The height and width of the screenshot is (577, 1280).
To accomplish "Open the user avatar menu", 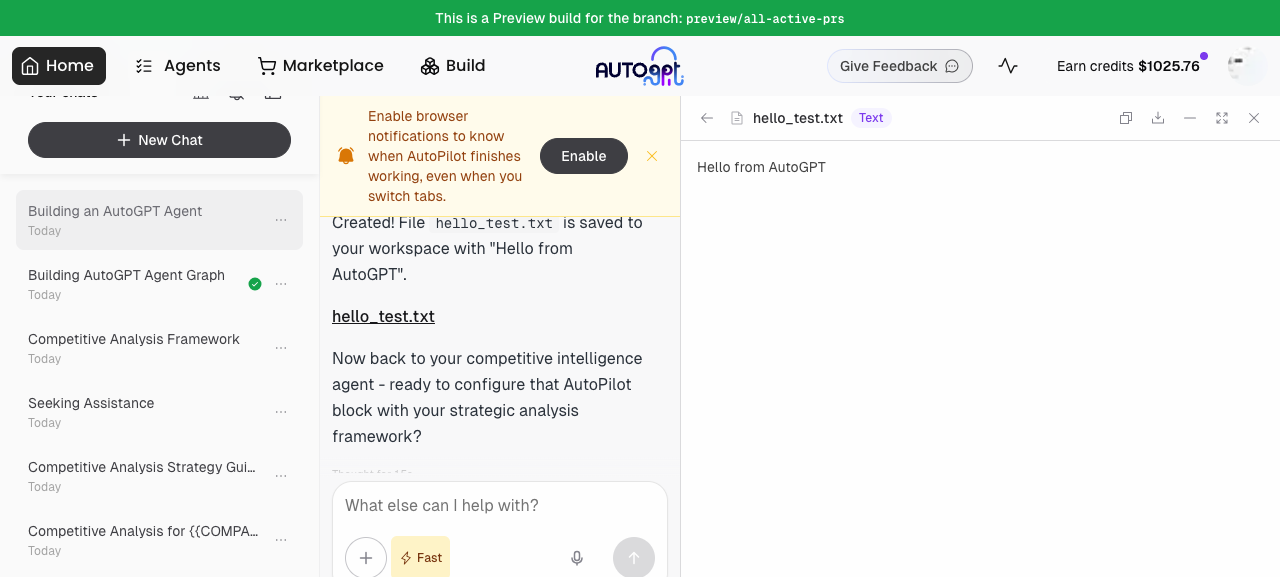I will (x=1245, y=66).
